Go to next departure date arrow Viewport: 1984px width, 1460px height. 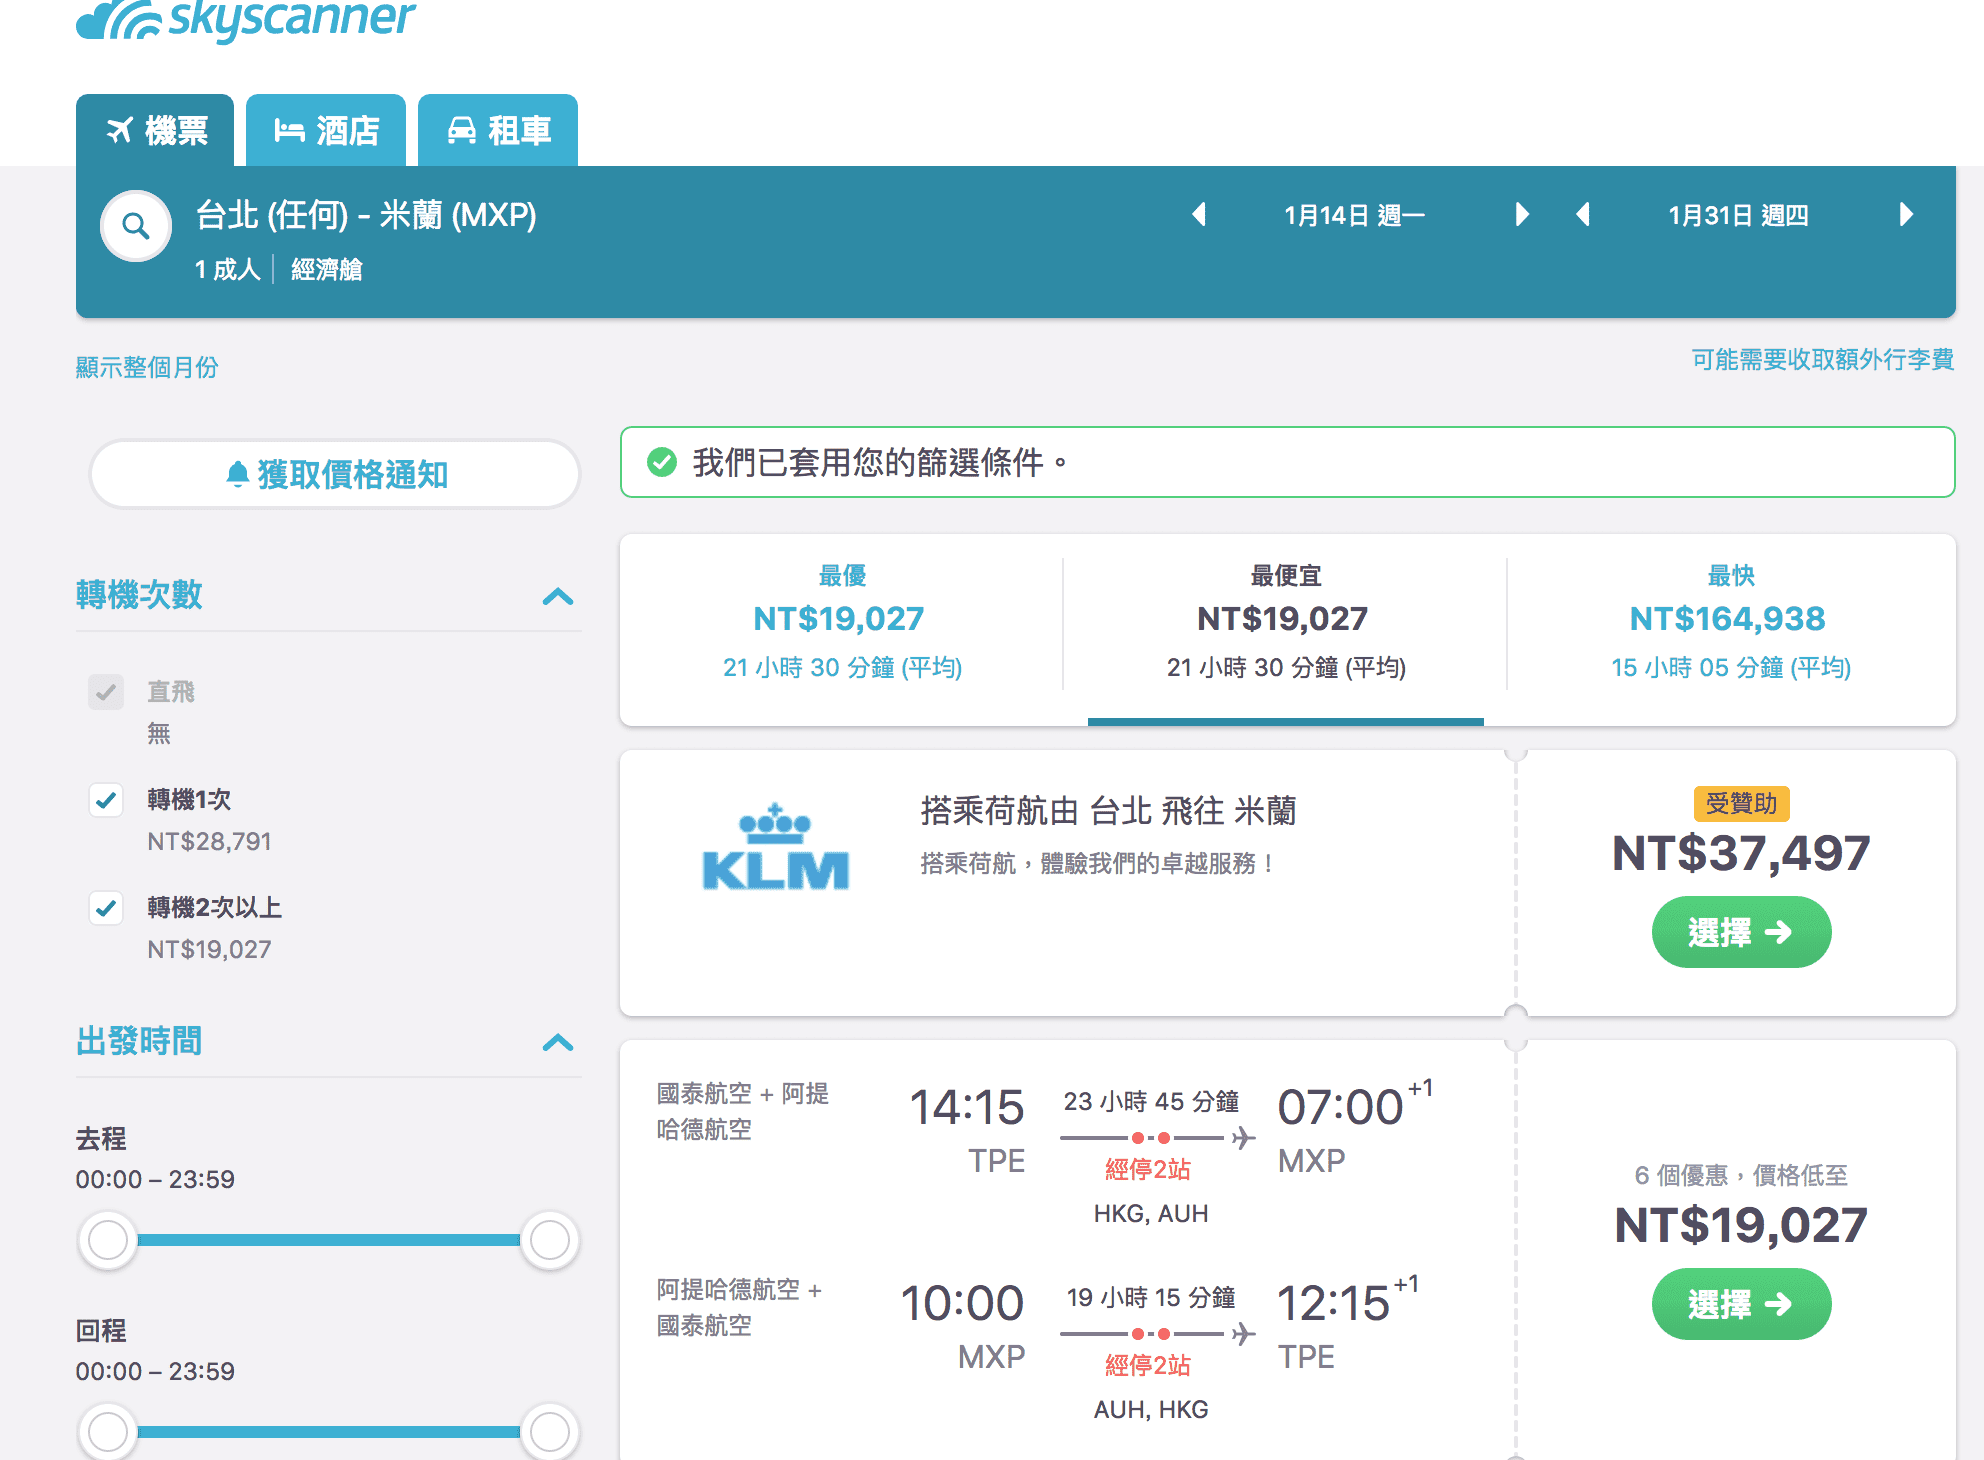(1521, 214)
